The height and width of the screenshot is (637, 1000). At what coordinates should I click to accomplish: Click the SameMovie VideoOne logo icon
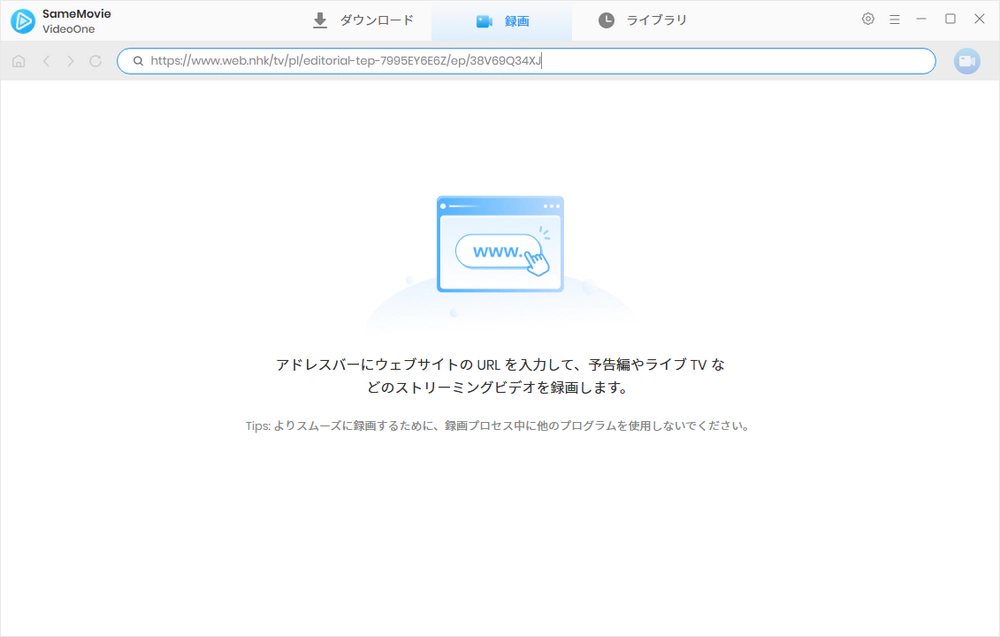(20, 19)
